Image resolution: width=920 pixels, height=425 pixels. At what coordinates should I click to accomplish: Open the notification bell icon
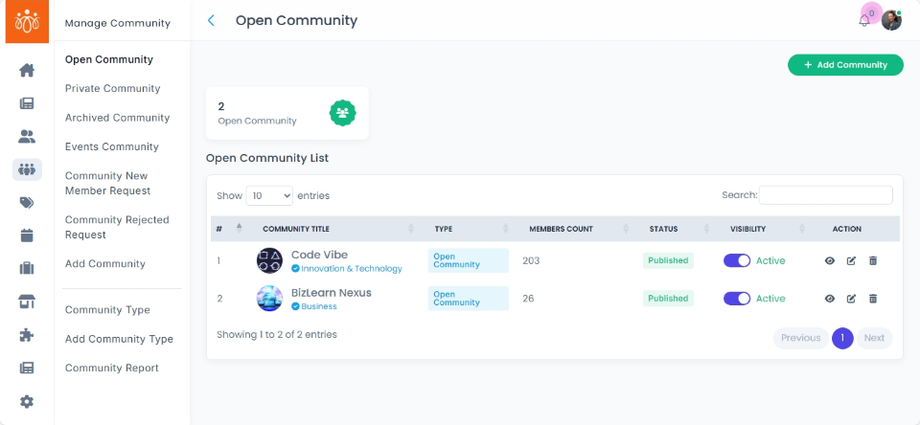click(x=865, y=20)
